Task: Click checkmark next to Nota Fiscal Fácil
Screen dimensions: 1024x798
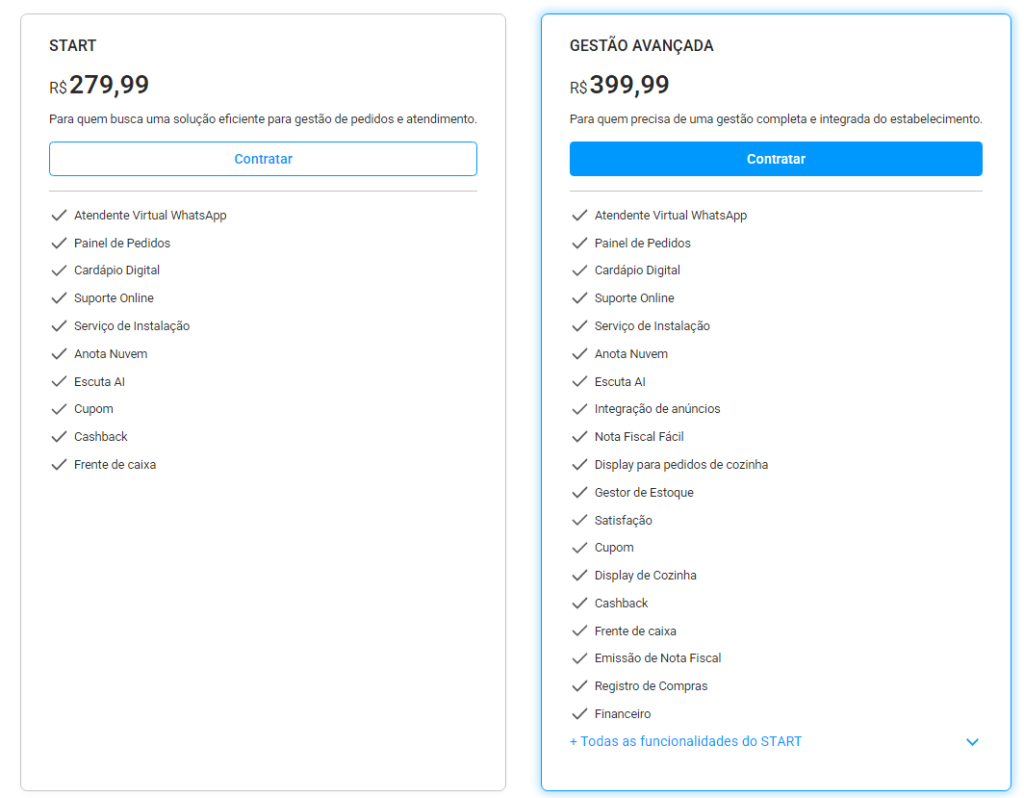Action: coord(579,437)
